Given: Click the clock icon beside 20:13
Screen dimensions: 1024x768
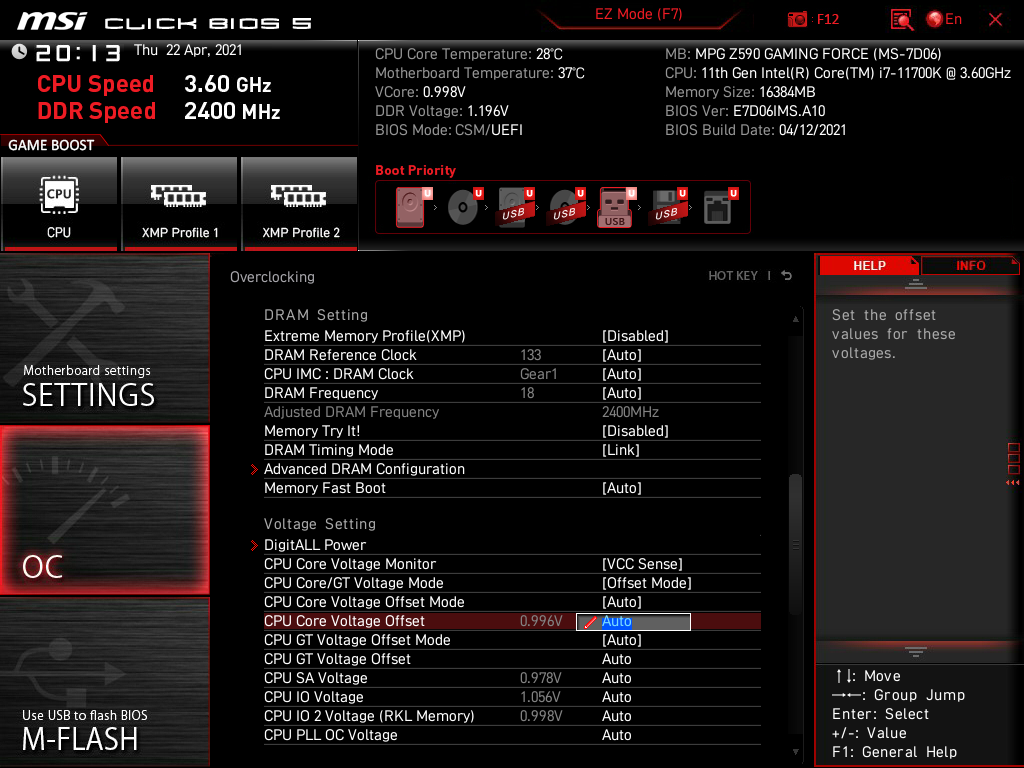Looking at the screenshot, I should (x=19, y=52).
